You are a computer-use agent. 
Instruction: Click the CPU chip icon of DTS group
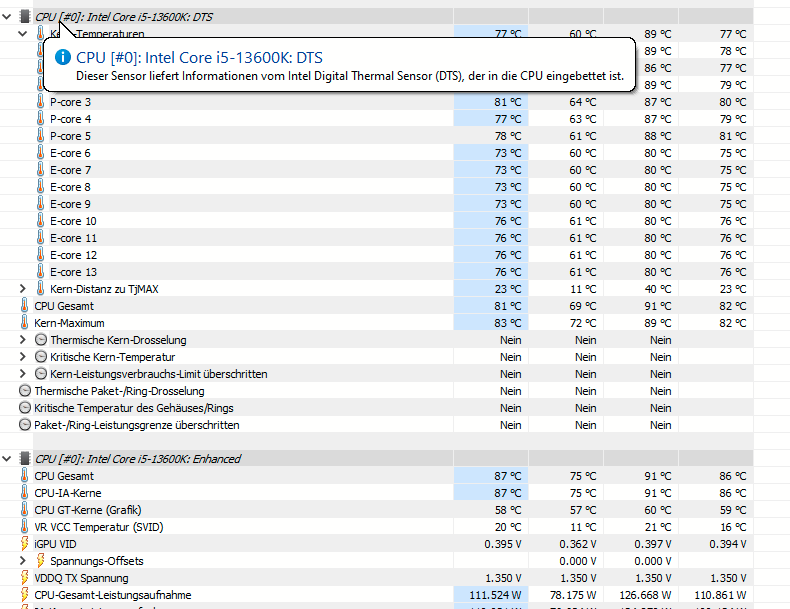tap(24, 17)
